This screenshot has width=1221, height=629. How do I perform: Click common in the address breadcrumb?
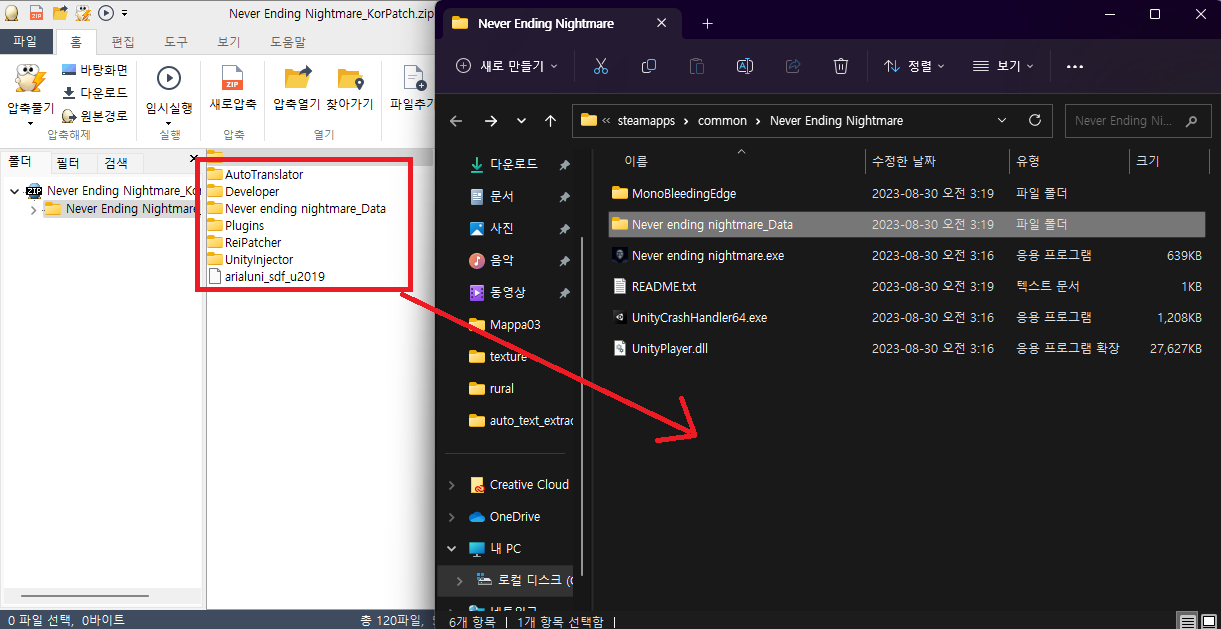(x=723, y=120)
